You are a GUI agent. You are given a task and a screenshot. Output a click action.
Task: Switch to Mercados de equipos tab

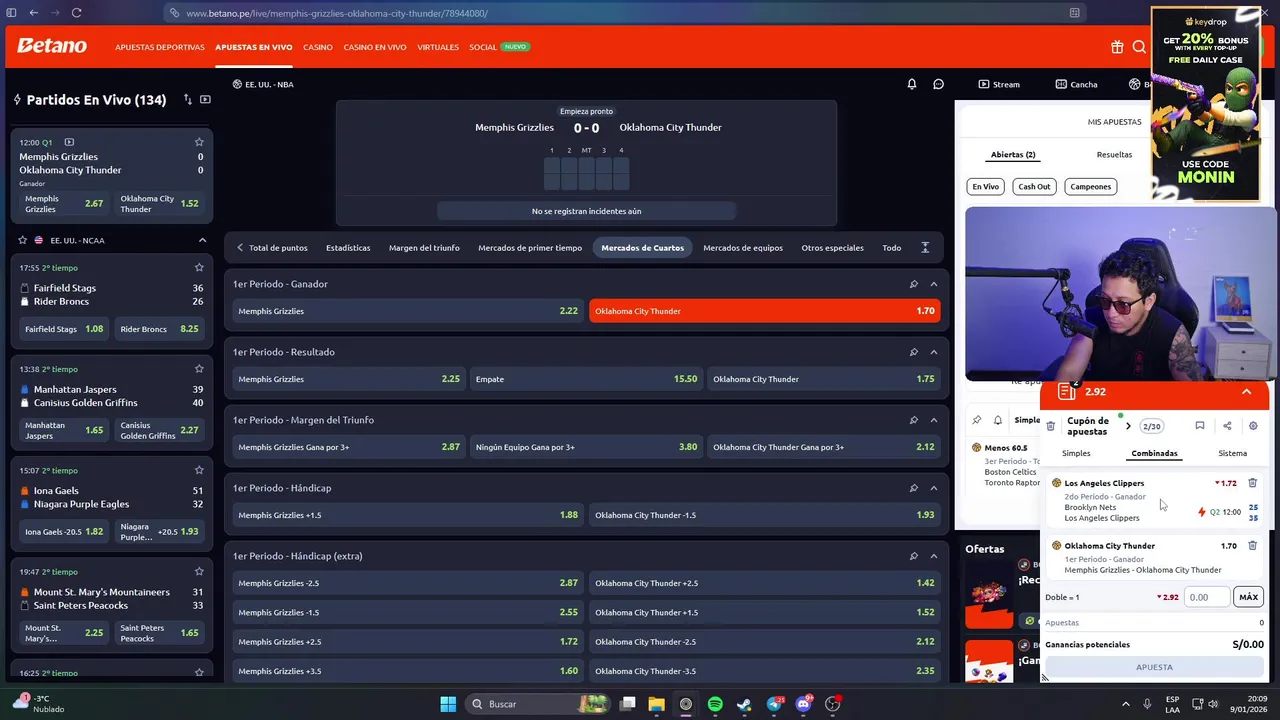(x=743, y=248)
